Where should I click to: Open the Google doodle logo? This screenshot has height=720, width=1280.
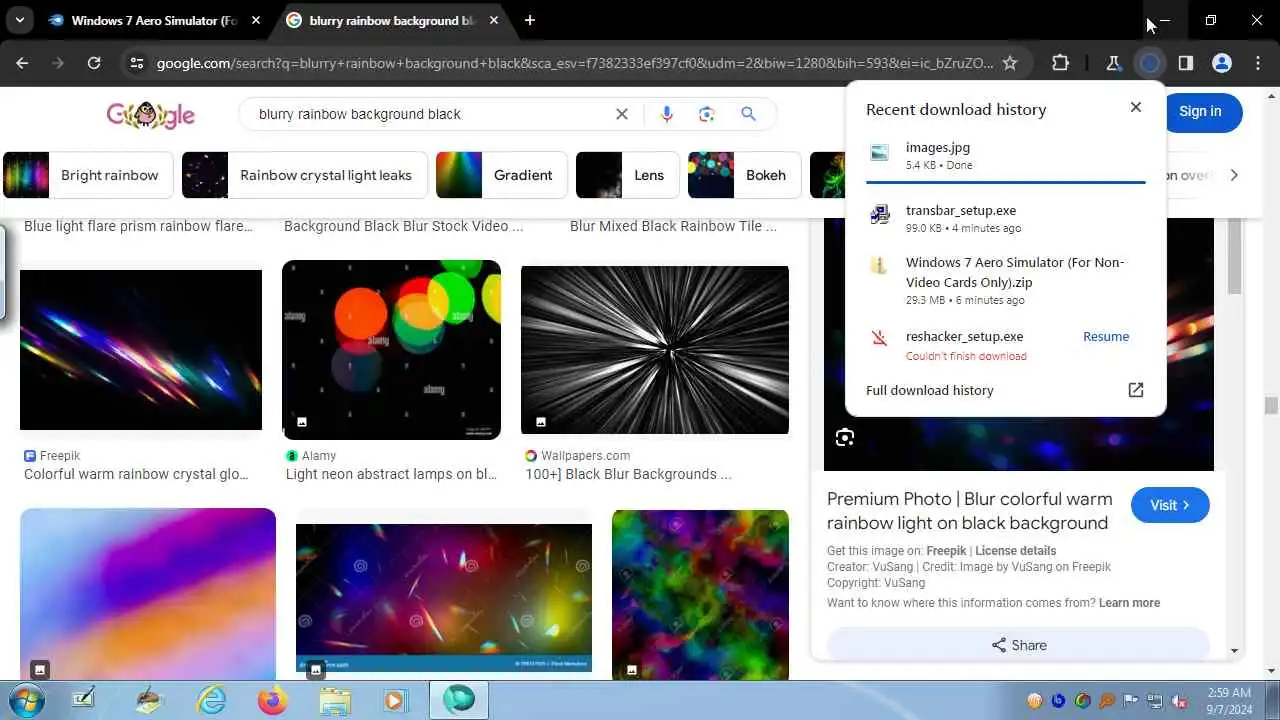pyautogui.click(x=151, y=114)
